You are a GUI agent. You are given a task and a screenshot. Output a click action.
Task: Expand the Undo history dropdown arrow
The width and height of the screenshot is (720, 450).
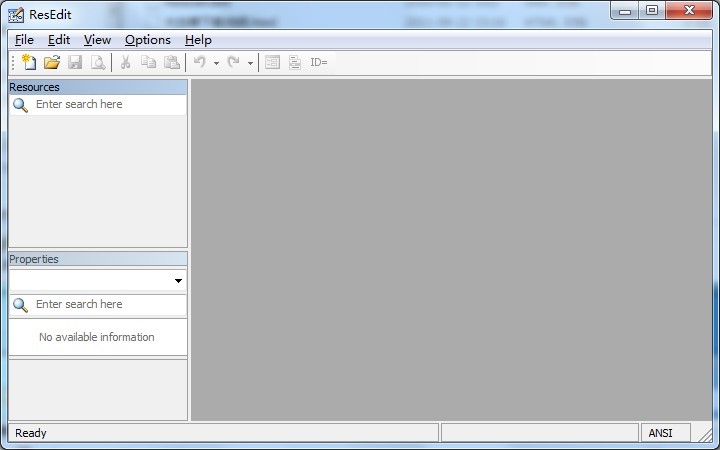coord(216,63)
